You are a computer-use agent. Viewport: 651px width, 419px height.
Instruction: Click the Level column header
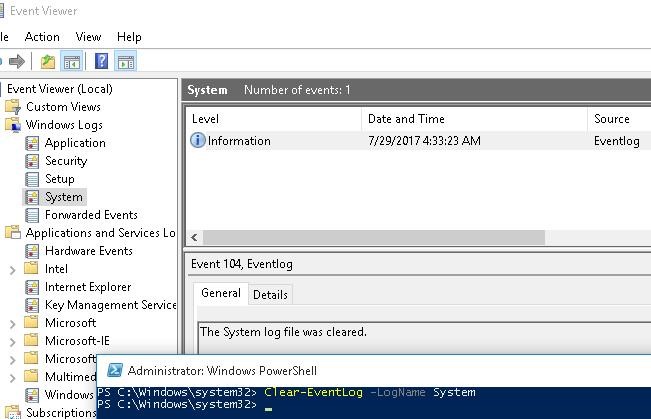[x=206, y=119]
